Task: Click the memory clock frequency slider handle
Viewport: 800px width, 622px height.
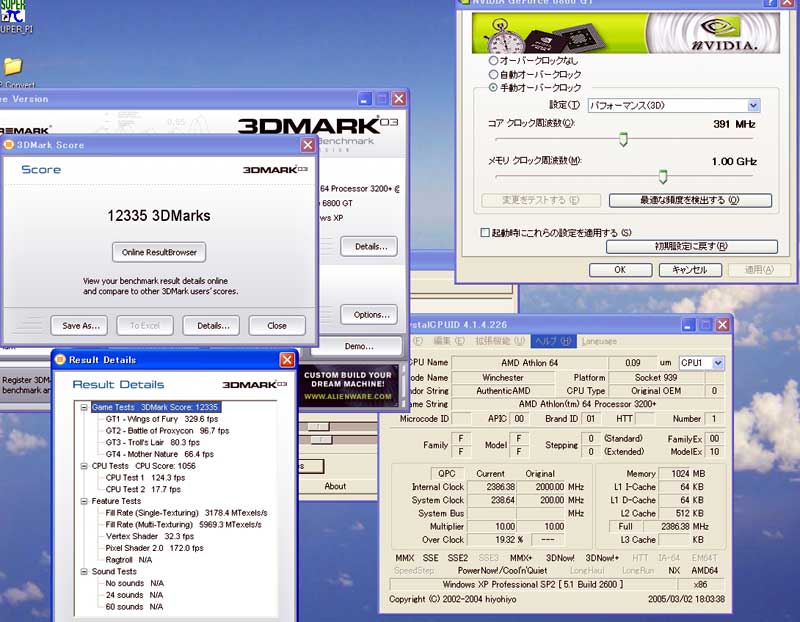Action: [663, 177]
